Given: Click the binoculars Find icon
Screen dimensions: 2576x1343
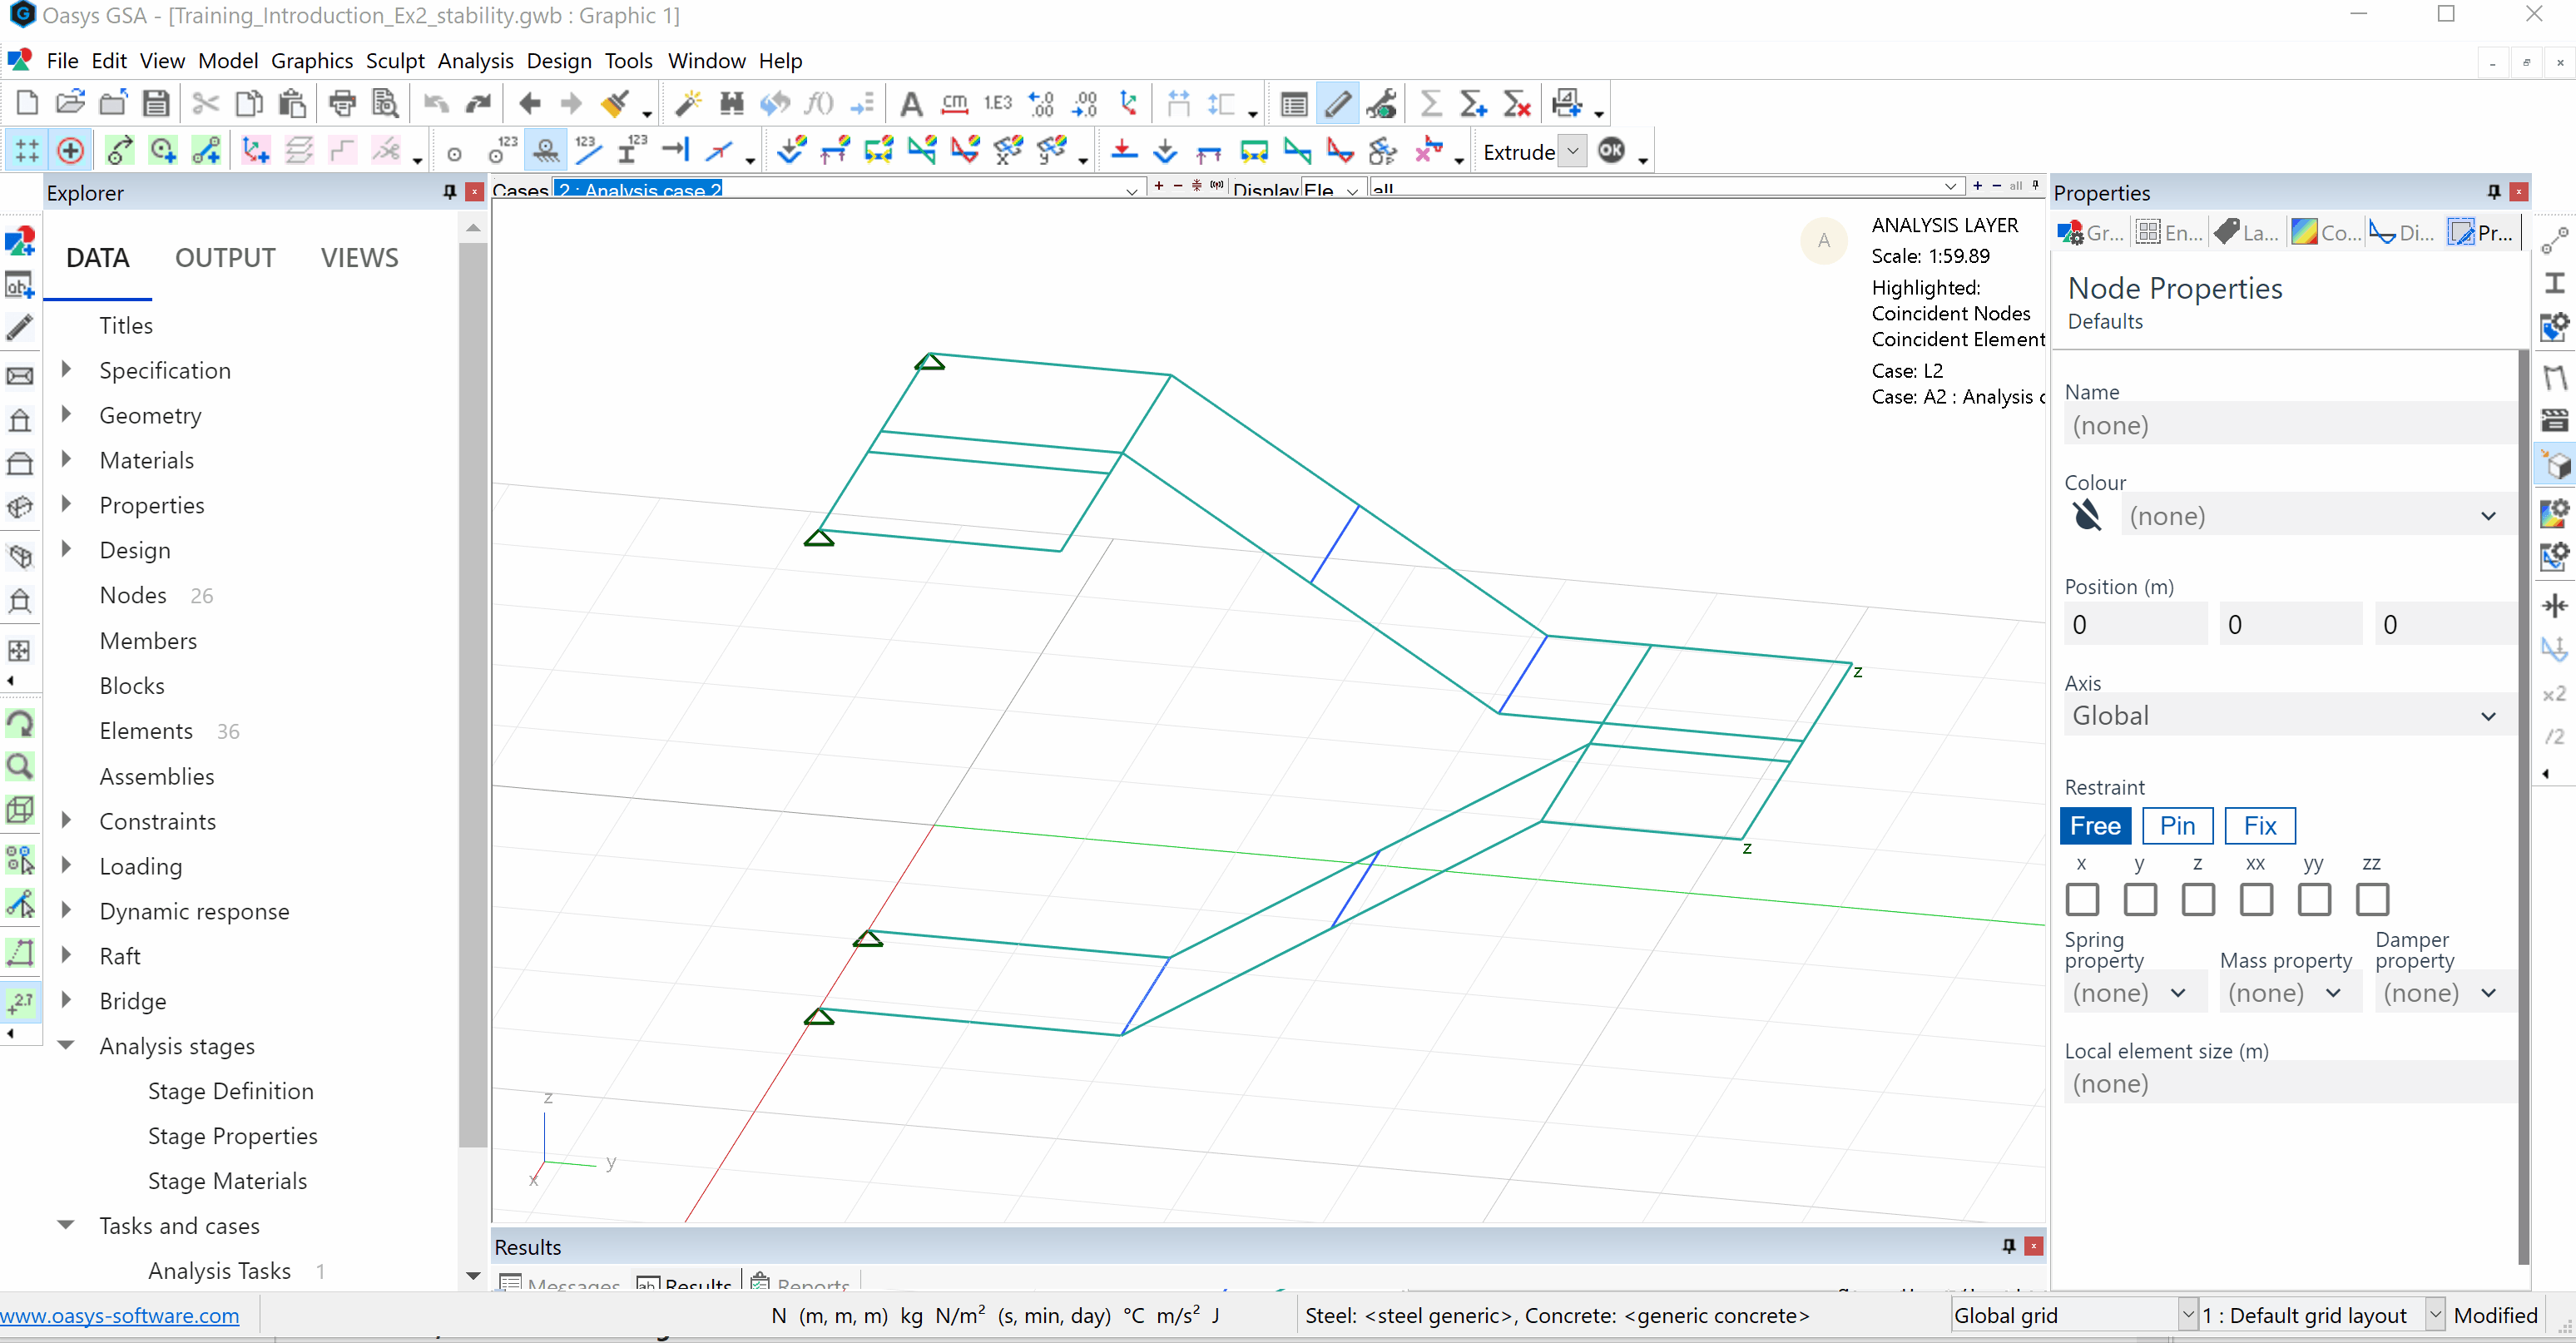Looking at the screenshot, I should [x=731, y=103].
